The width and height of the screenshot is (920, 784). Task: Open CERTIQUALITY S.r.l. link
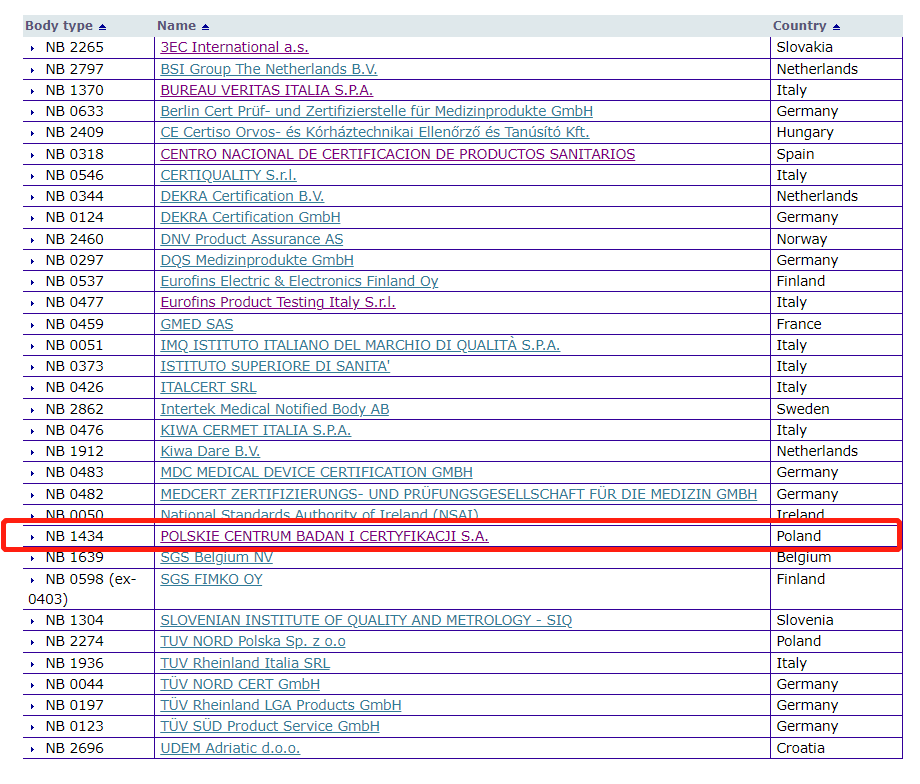click(228, 175)
